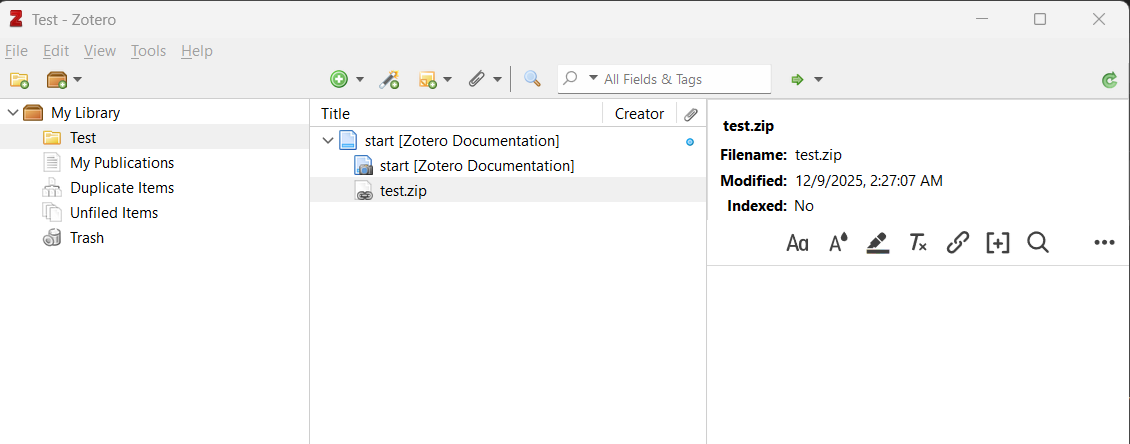The width and height of the screenshot is (1130, 444).
Task: Click the snapshot icon of the child item
Action: coord(365,166)
